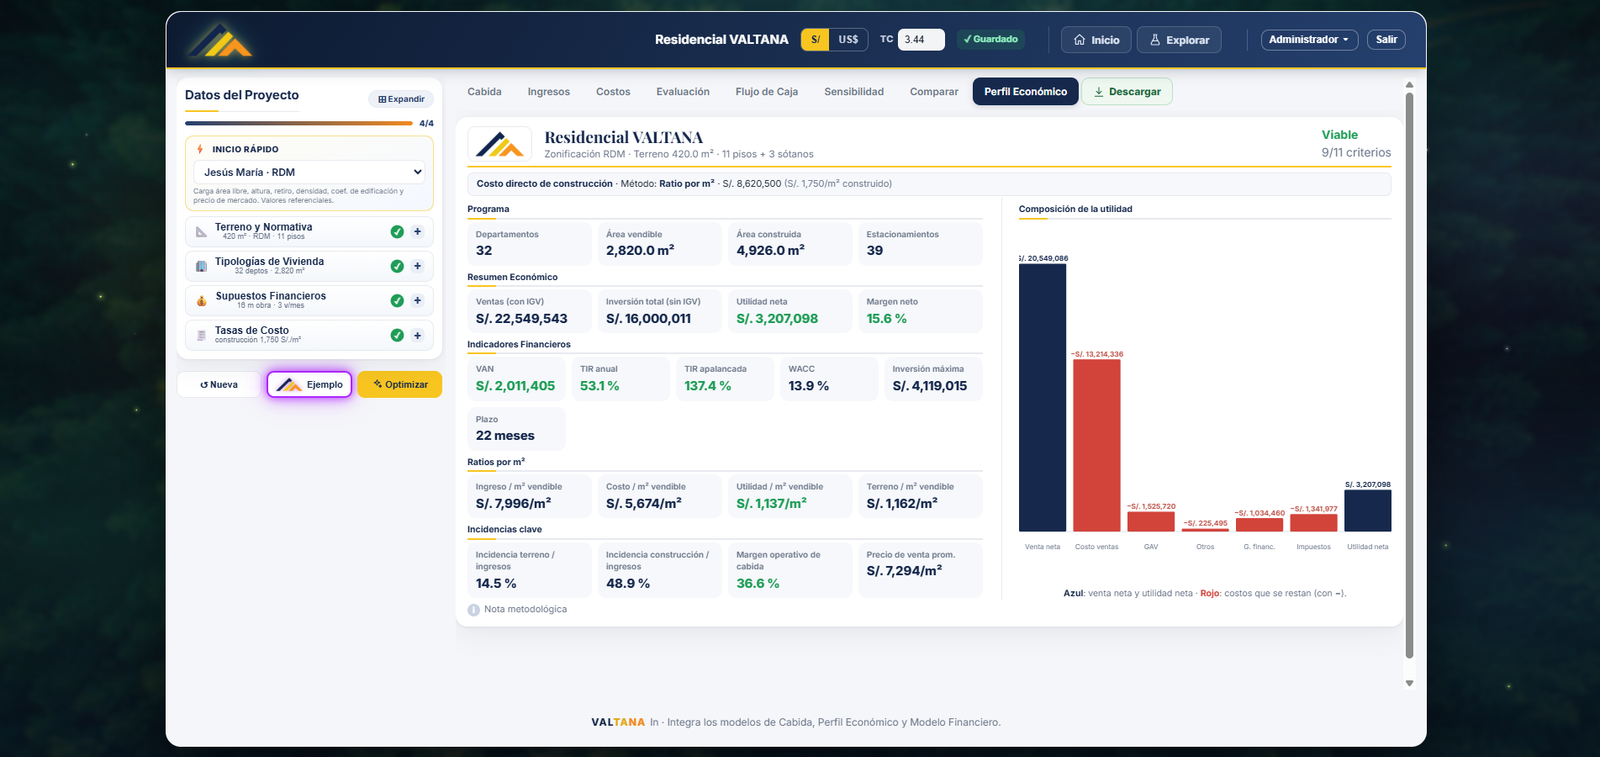This screenshot has height=757, width=1600.
Task: Click the Nota metodológica text
Action: pyautogui.click(x=525, y=610)
